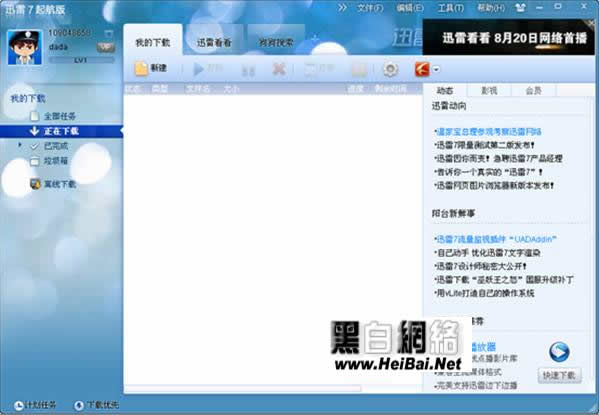The height and width of the screenshot is (415, 599).
Task: Click the 离线下载 offline download icon
Action: click(36, 184)
